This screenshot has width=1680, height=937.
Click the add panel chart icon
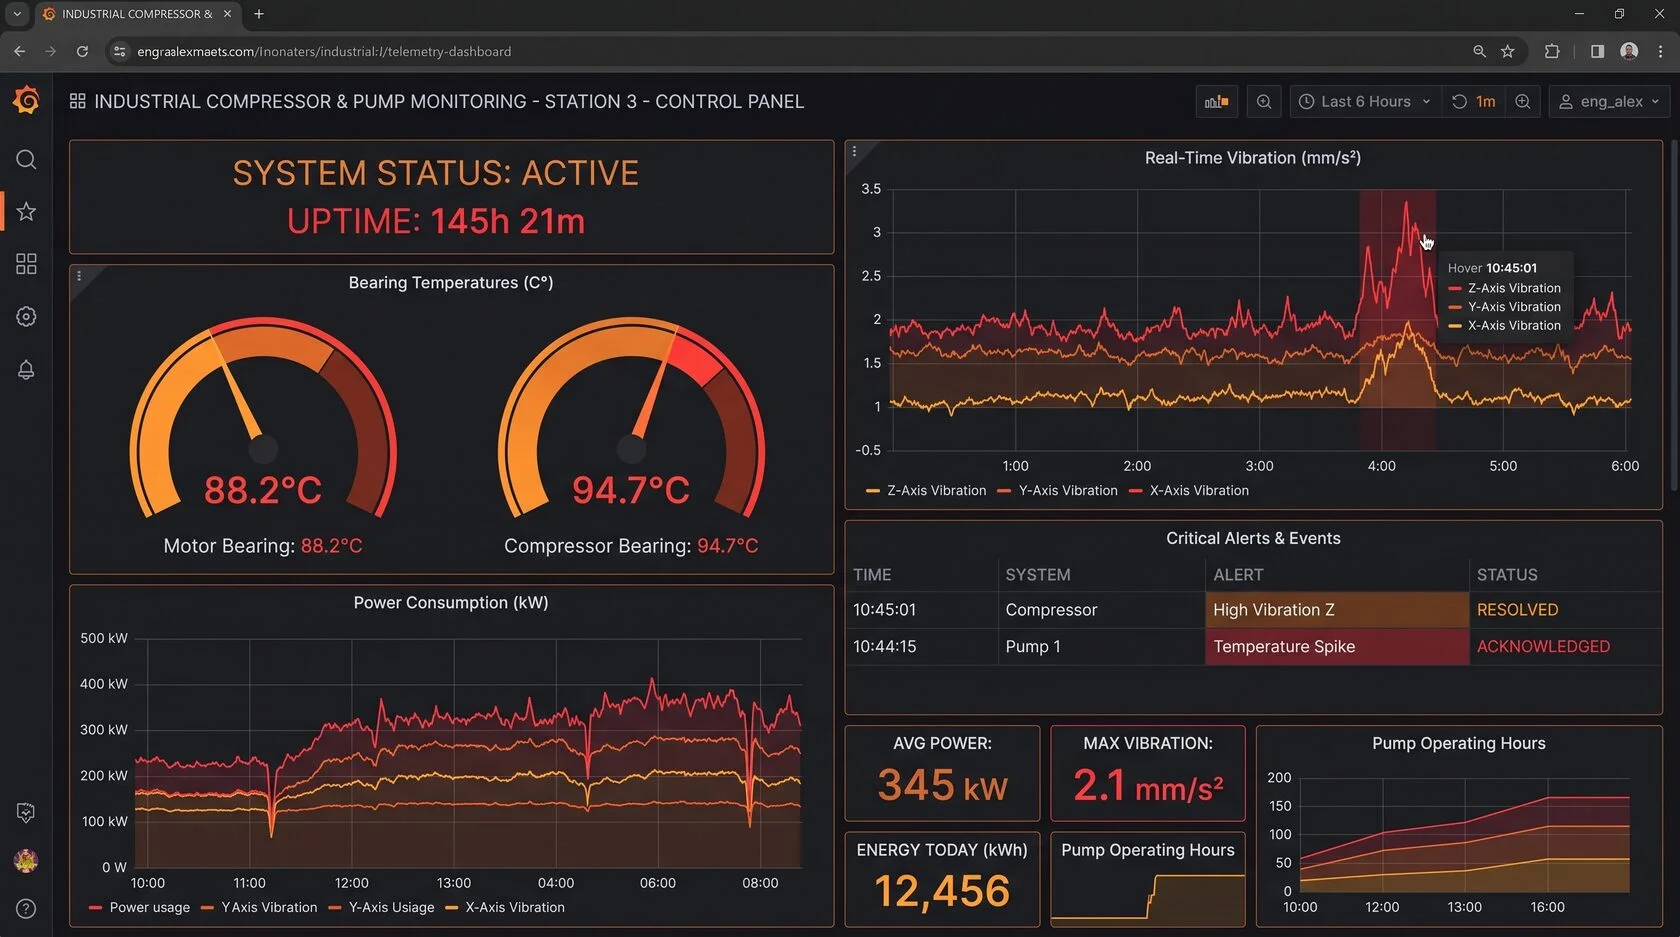pyautogui.click(x=1216, y=102)
